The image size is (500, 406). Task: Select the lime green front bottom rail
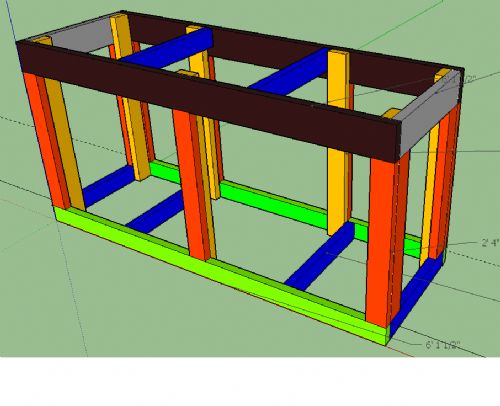tap(220, 272)
